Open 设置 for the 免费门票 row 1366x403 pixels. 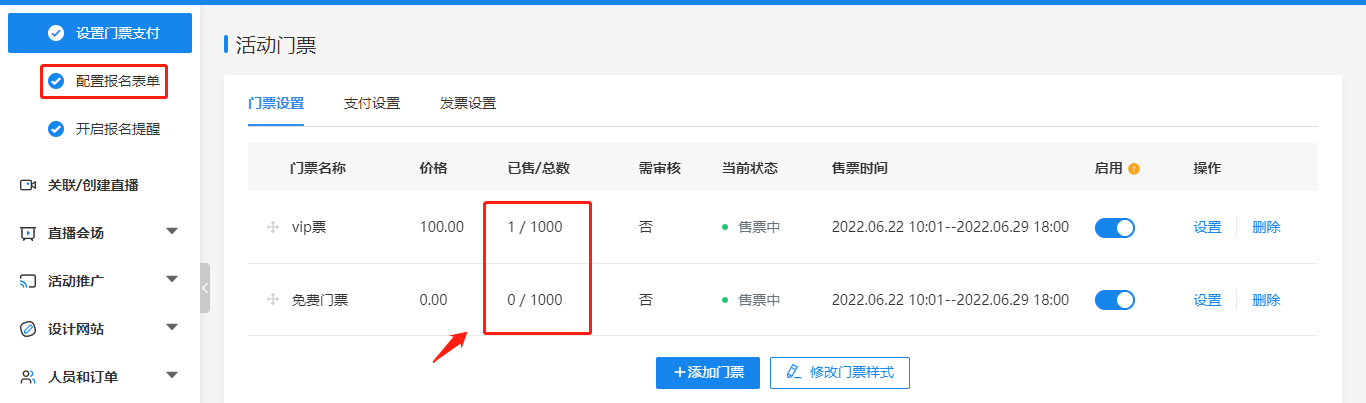pyautogui.click(x=1207, y=299)
